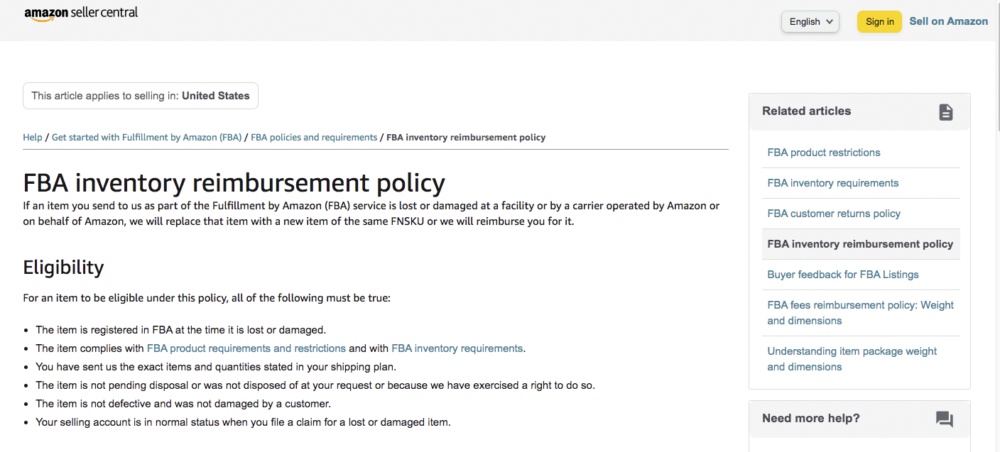Open inline FBA inventory requirements link in Eligibility
The width and height of the screenshot is (1000, 452).
tap(457, 348)
